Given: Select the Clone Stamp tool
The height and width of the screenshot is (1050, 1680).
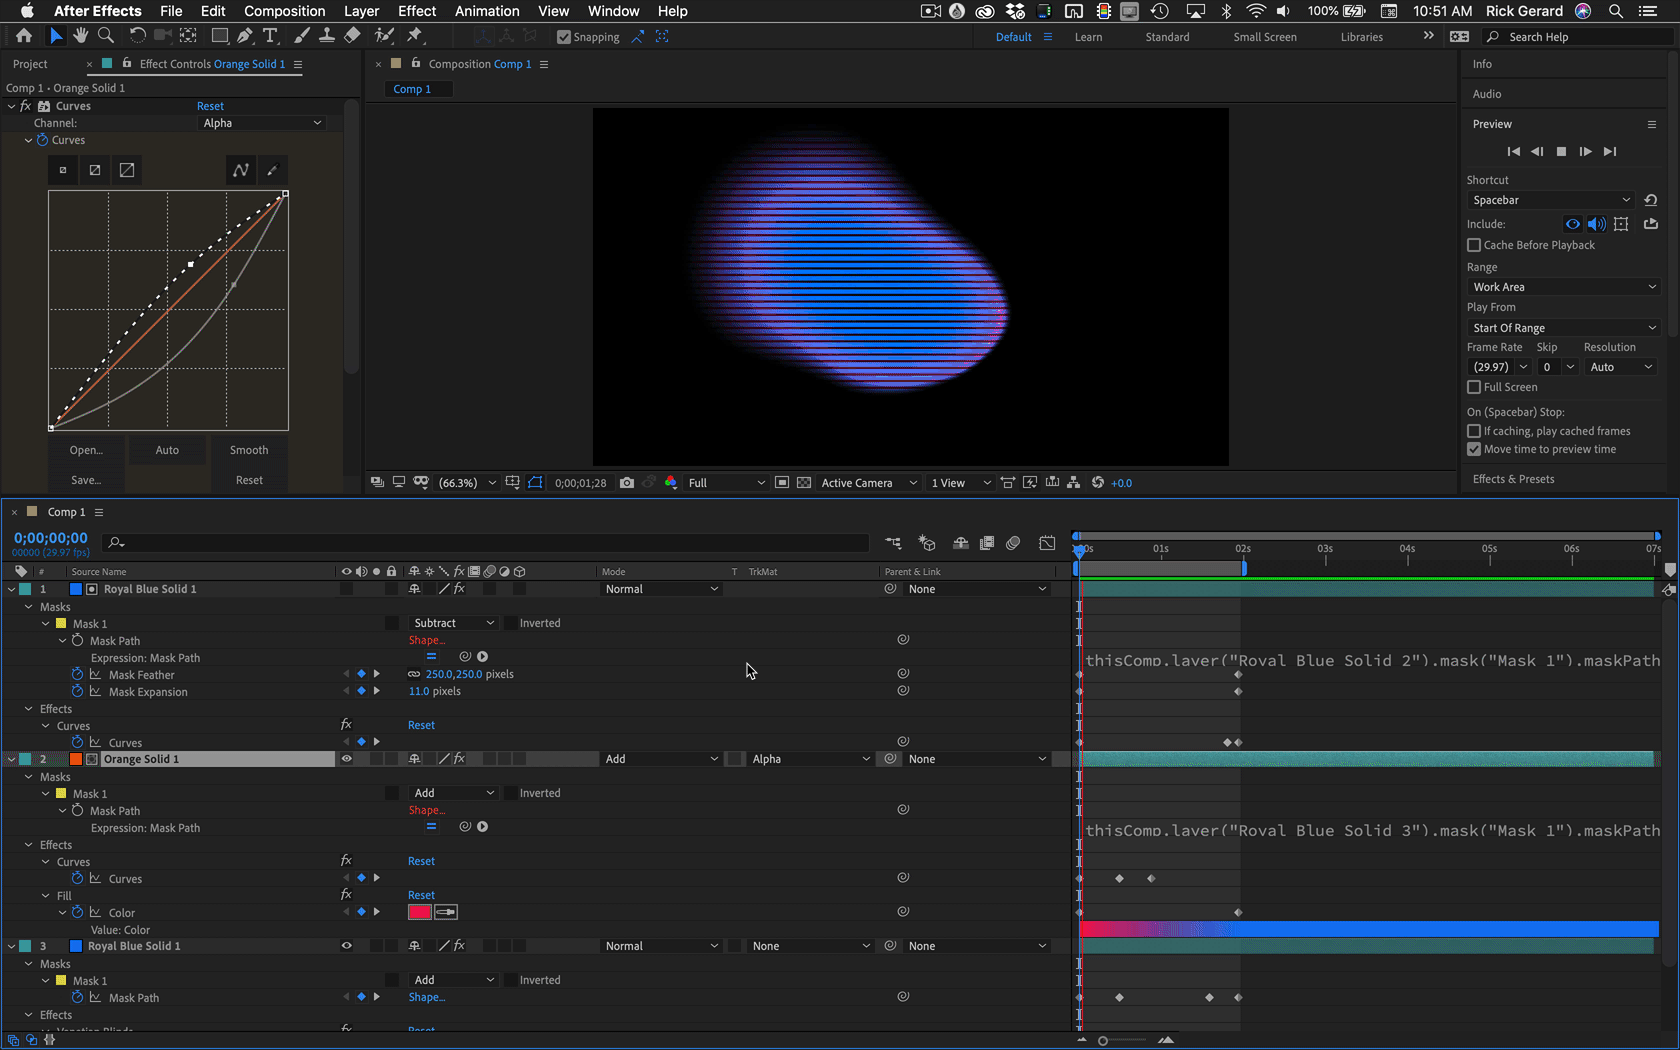Looking at the screenshot, I should coord(327,36).
